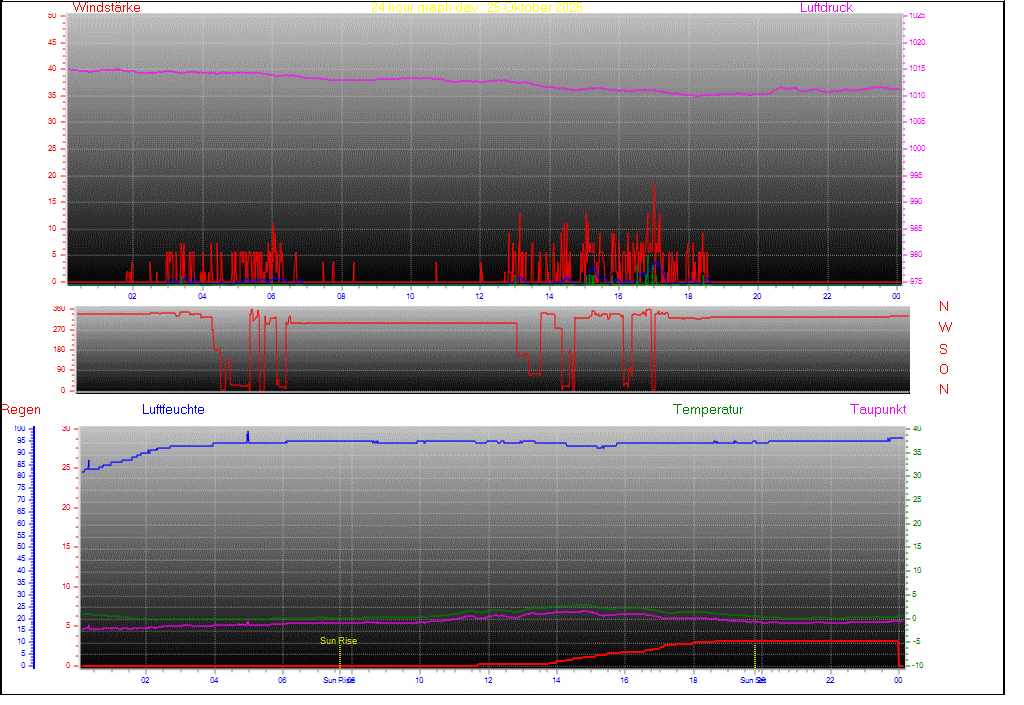Click the blue humidity spike near hour 05
The width and height of the screenshot is (1024, 705).
pos(248,435)
